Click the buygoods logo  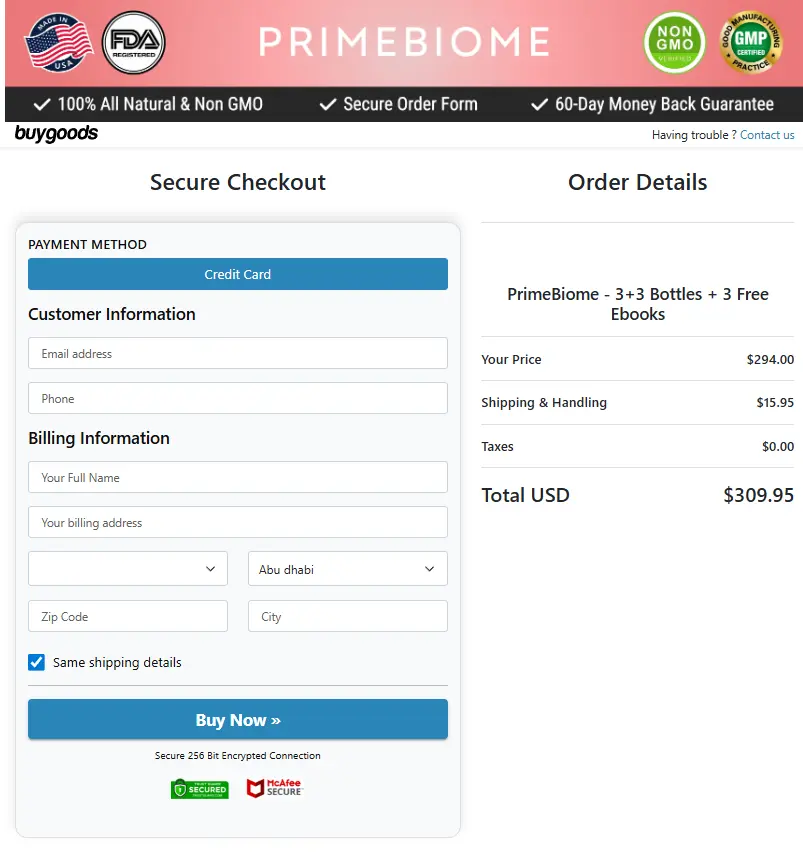click(57, 133)
